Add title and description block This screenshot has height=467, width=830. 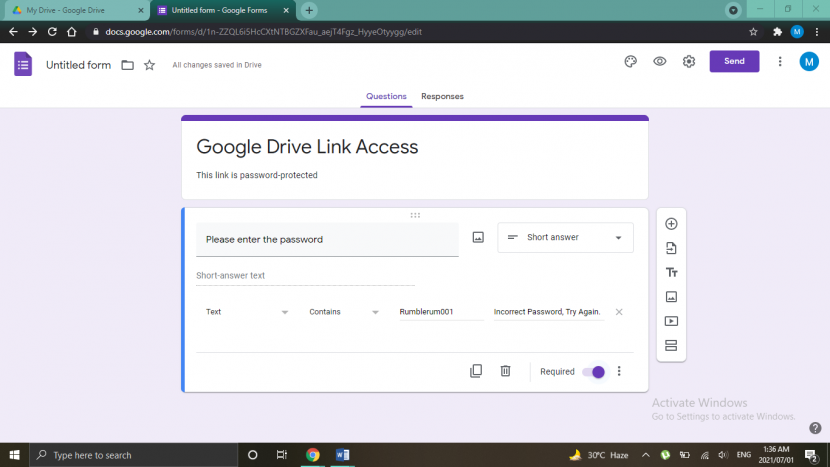pos(671,273)
